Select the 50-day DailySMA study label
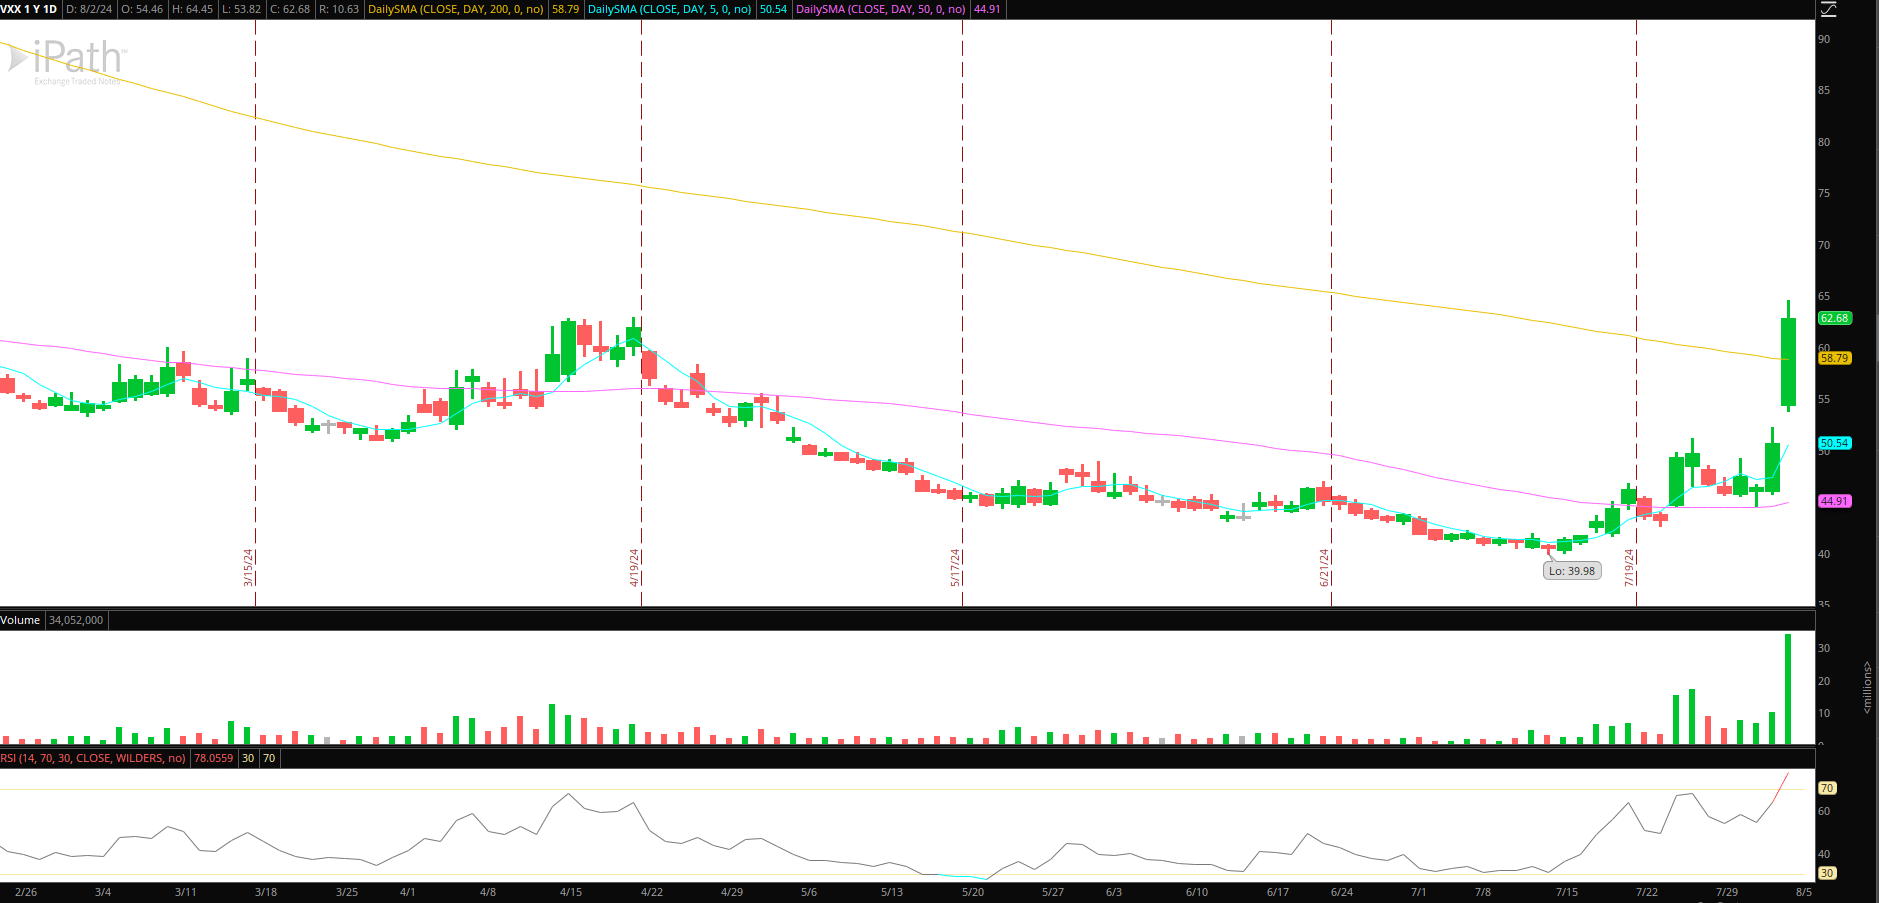Viewport: 1879px width, 903px height. pyautogui.click(x=881, y=9)
